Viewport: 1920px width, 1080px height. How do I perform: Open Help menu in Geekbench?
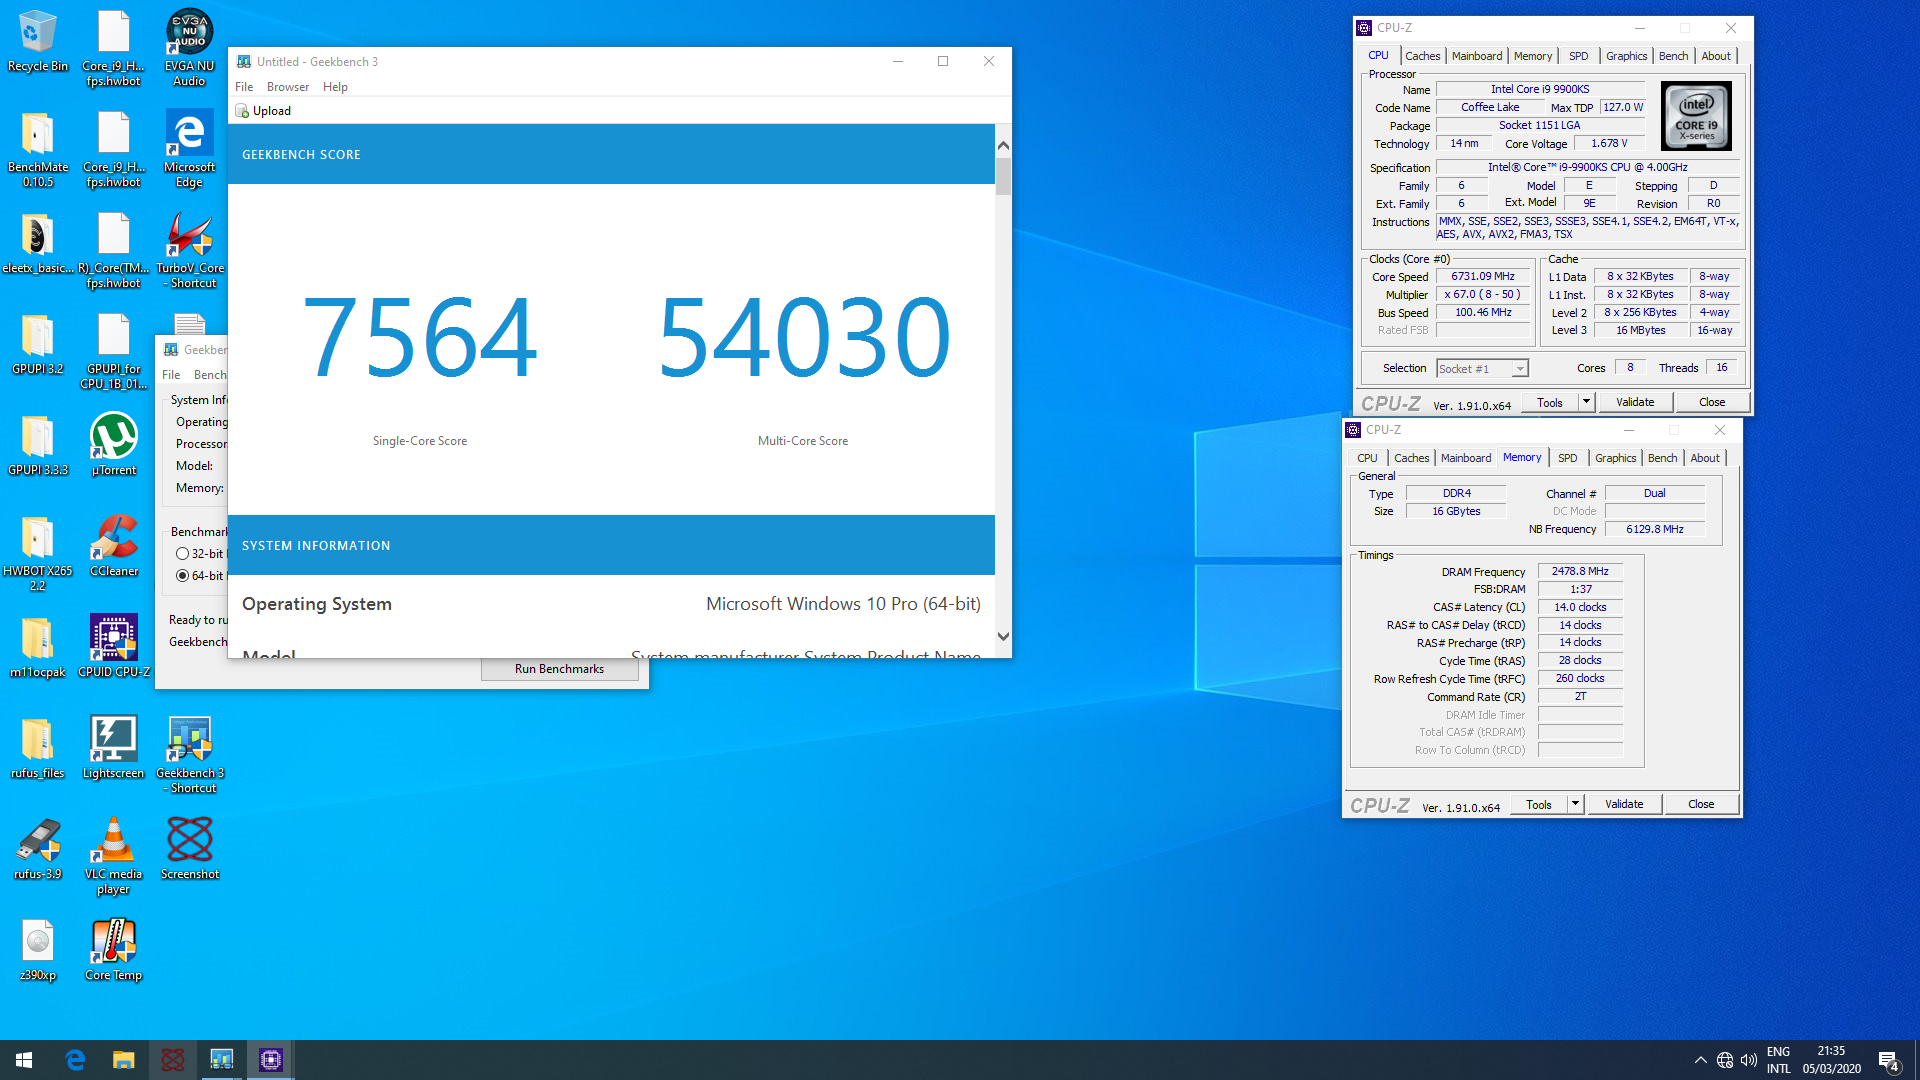click(335, 87)
